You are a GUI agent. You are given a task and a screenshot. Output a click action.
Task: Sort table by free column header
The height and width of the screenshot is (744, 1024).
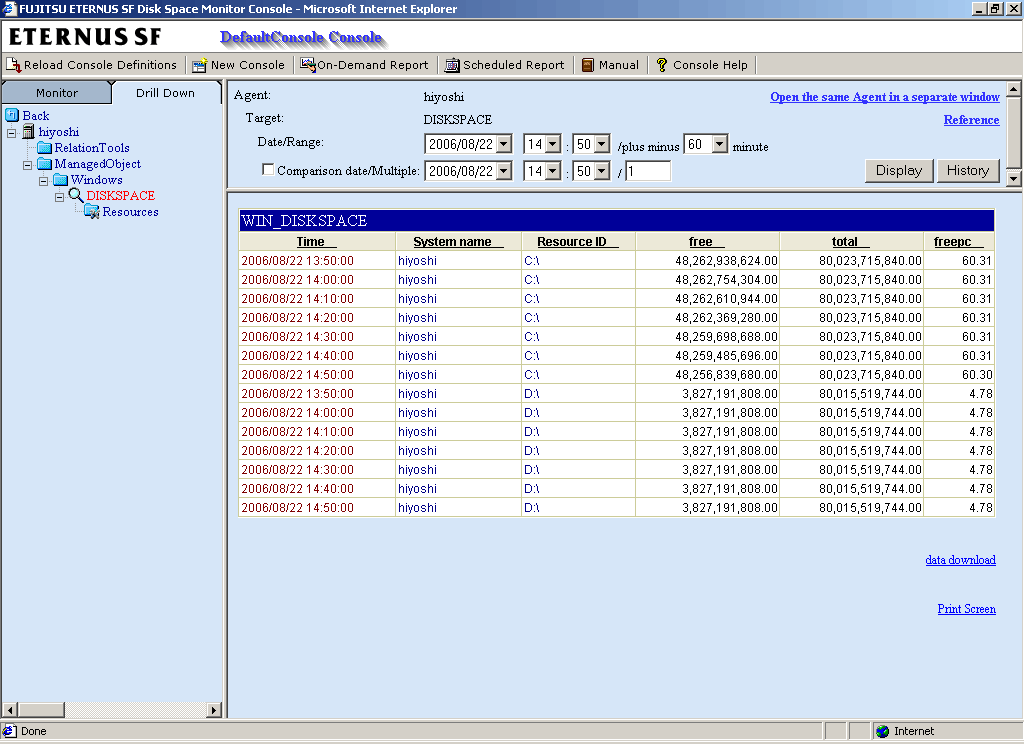707,242
